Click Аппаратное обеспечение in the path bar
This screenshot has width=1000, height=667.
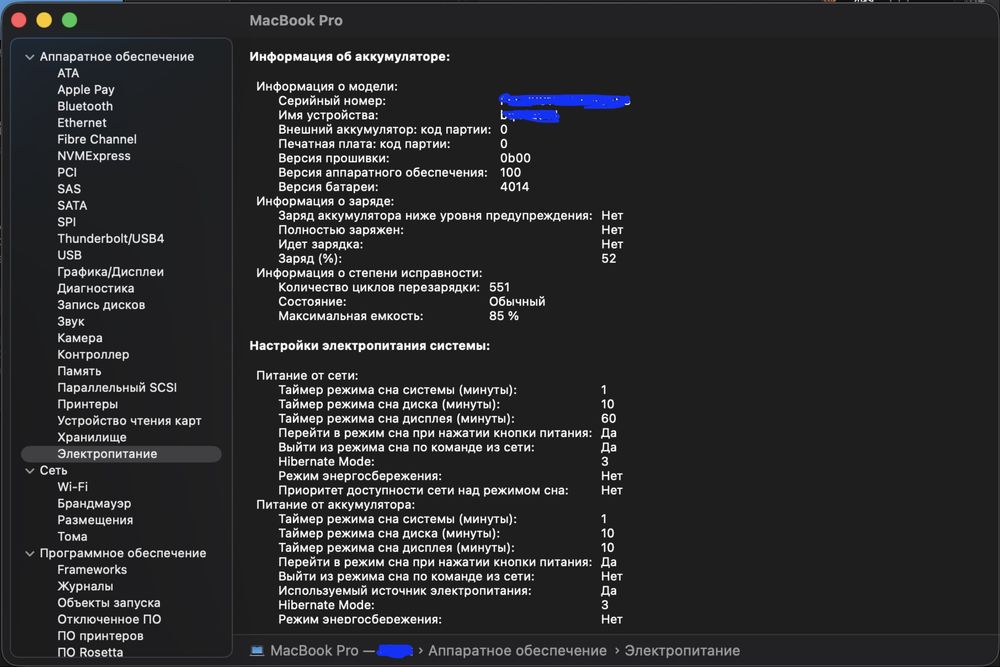tap(517, 651)
